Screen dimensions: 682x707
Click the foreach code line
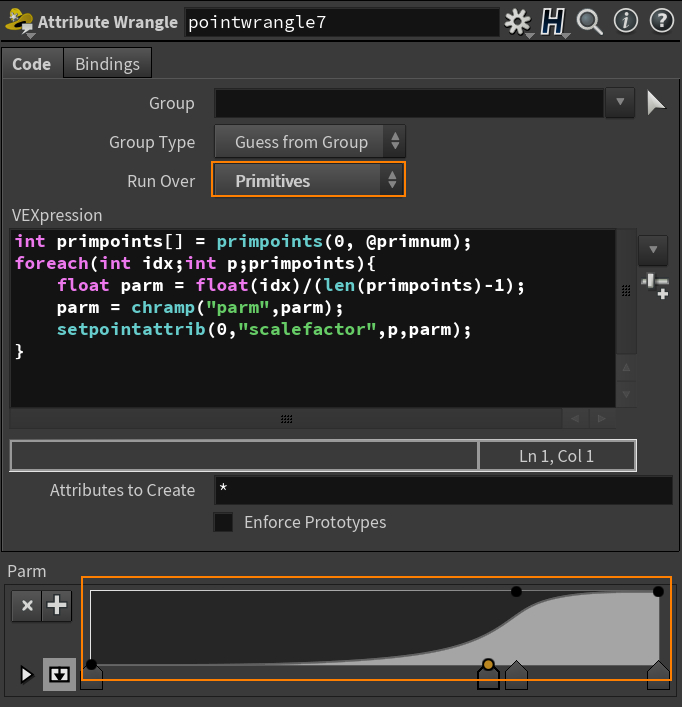pos(195,263)
